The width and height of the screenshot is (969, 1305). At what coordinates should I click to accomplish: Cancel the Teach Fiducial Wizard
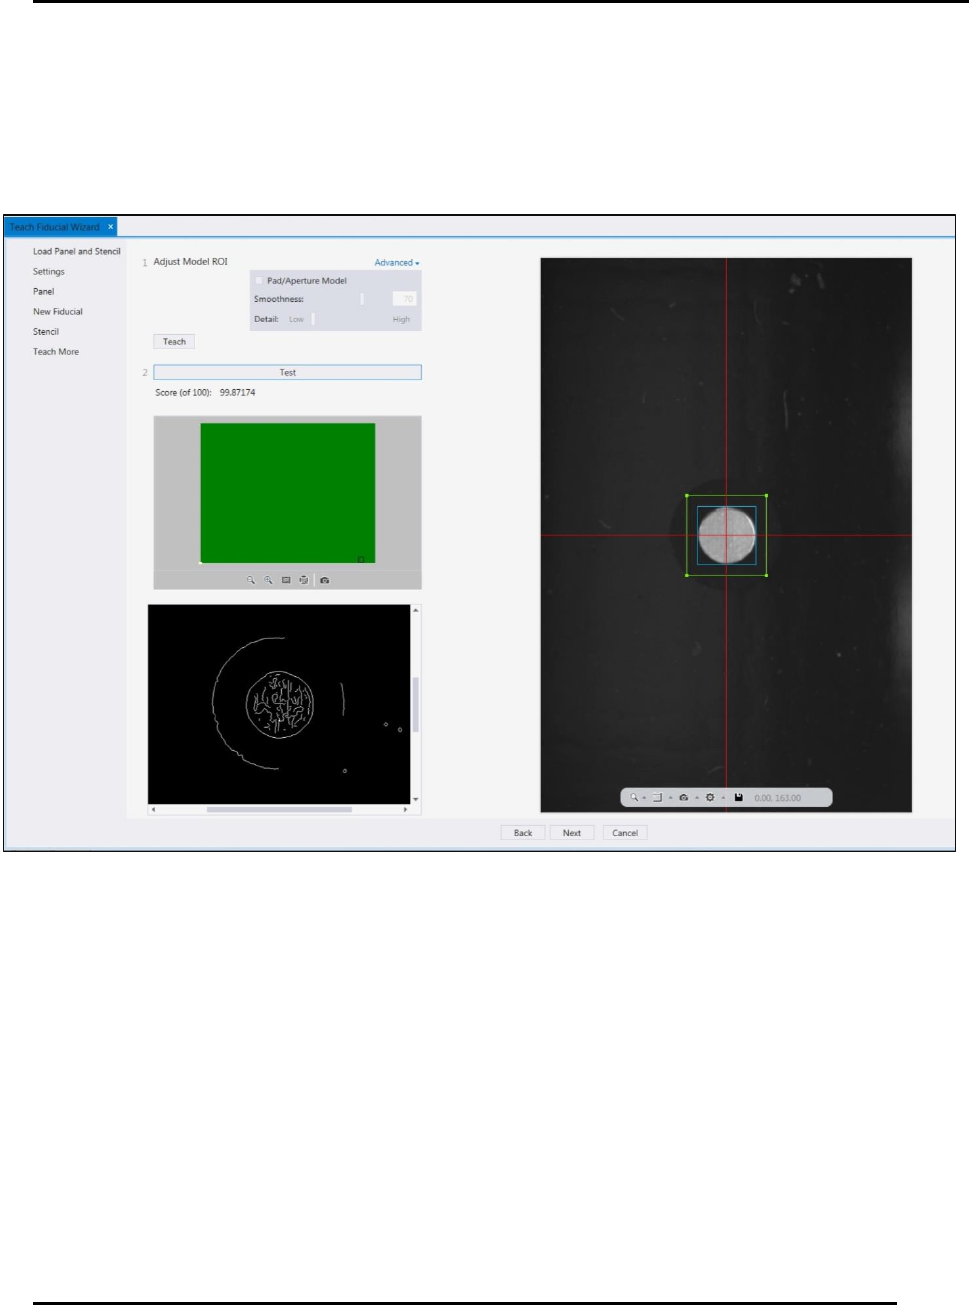(625, 833)
